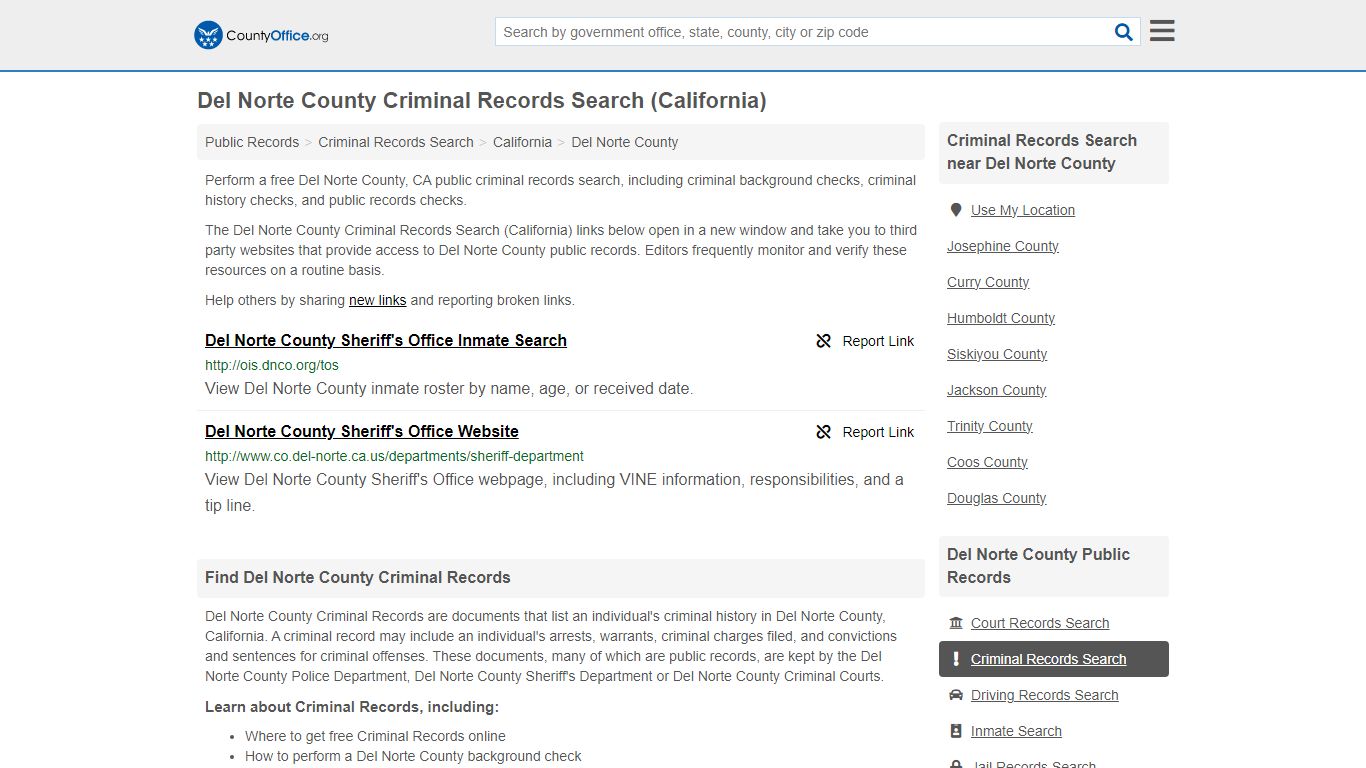Viewport: 1366px width, 768px height.
Task: Open Jackson County
Action: pyautogui.click(x=997, y=390)
